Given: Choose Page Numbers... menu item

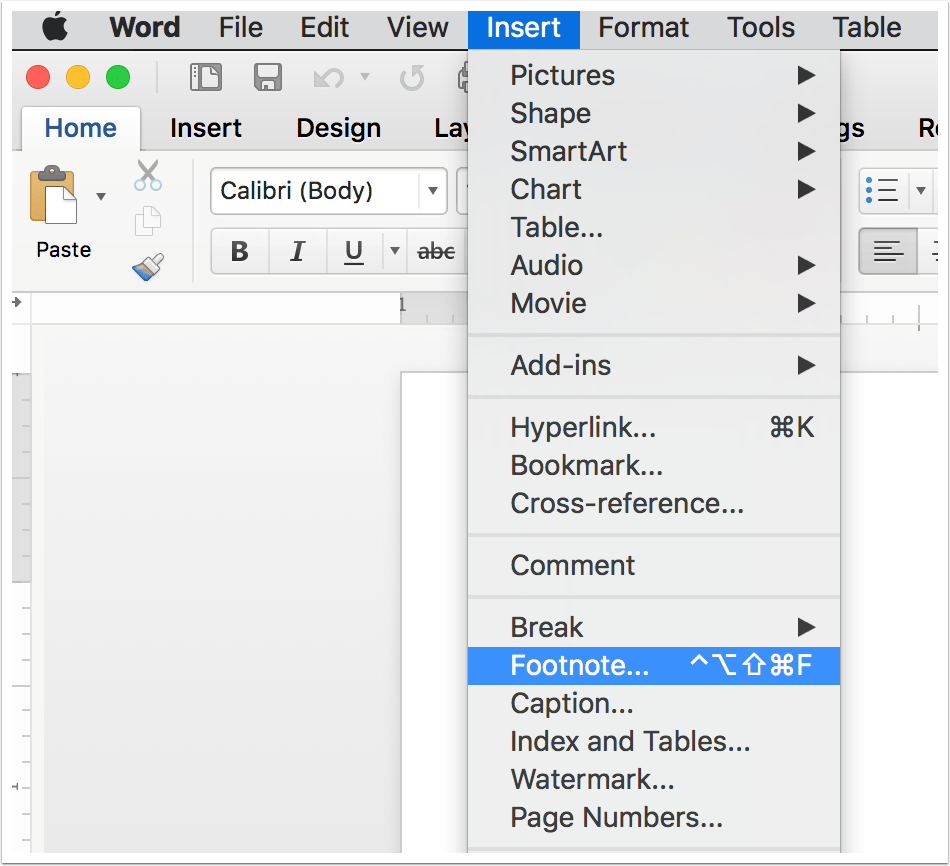Looking at the screenshot, I should (654, 818).
